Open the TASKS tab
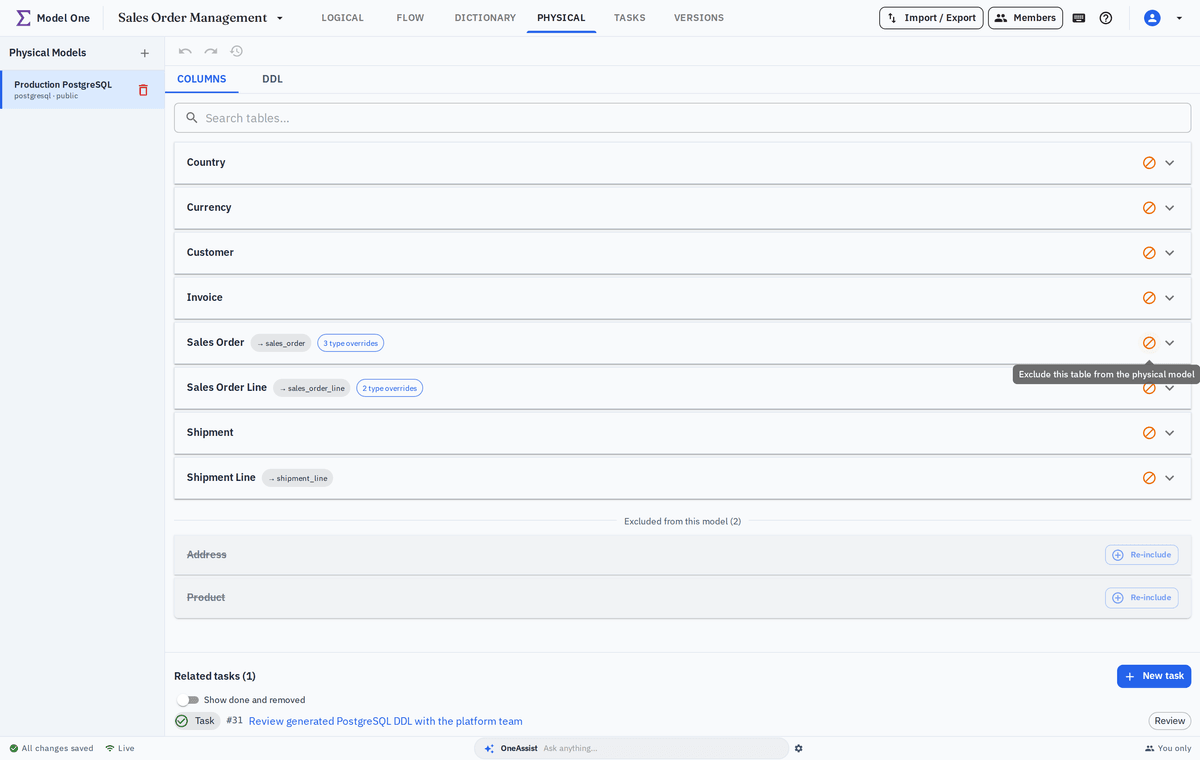This screenshot has width=1200, height=760. 629,18
